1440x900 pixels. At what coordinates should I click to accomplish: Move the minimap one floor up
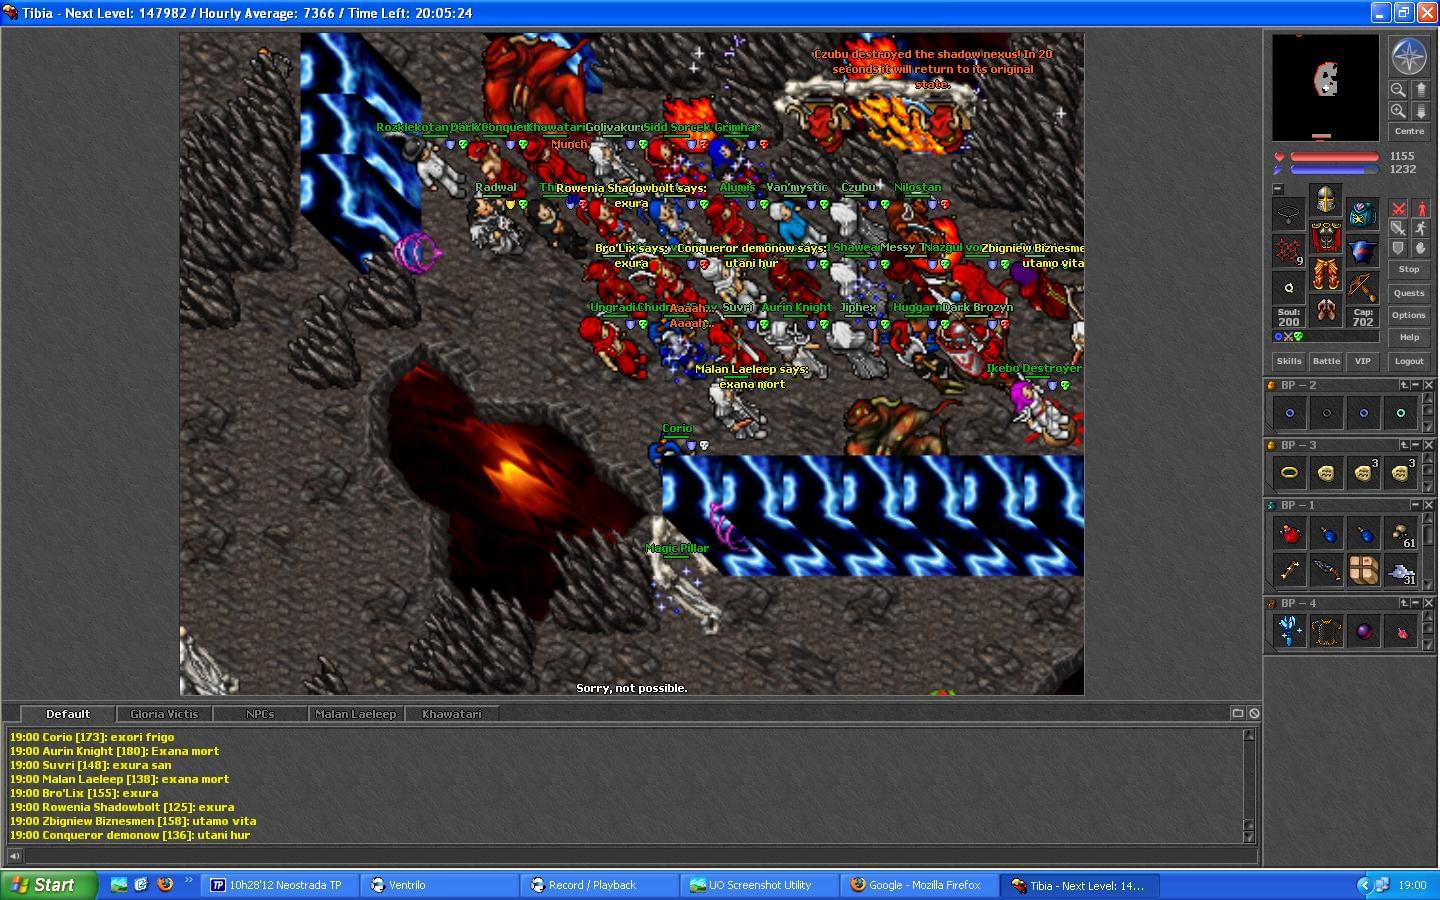point(1421,89)
